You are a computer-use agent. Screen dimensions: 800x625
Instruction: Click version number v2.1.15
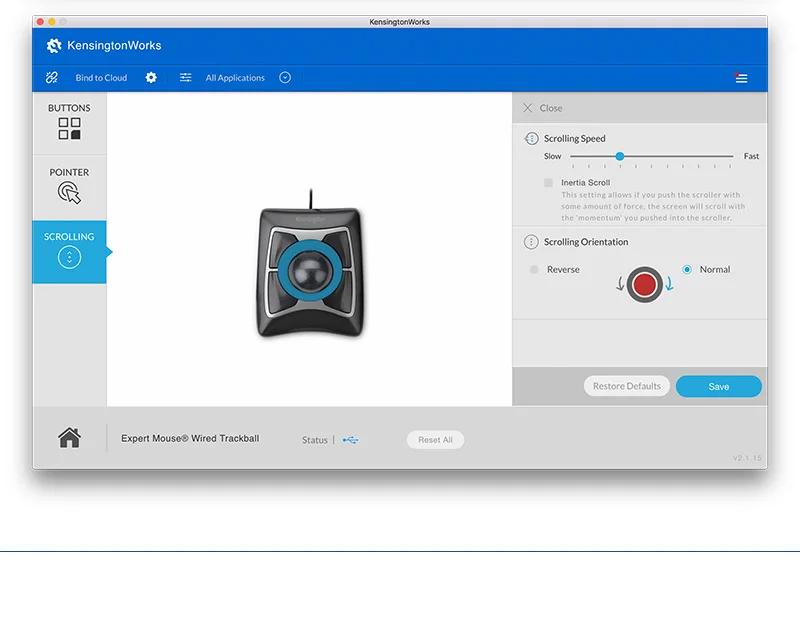coord(747,458)
